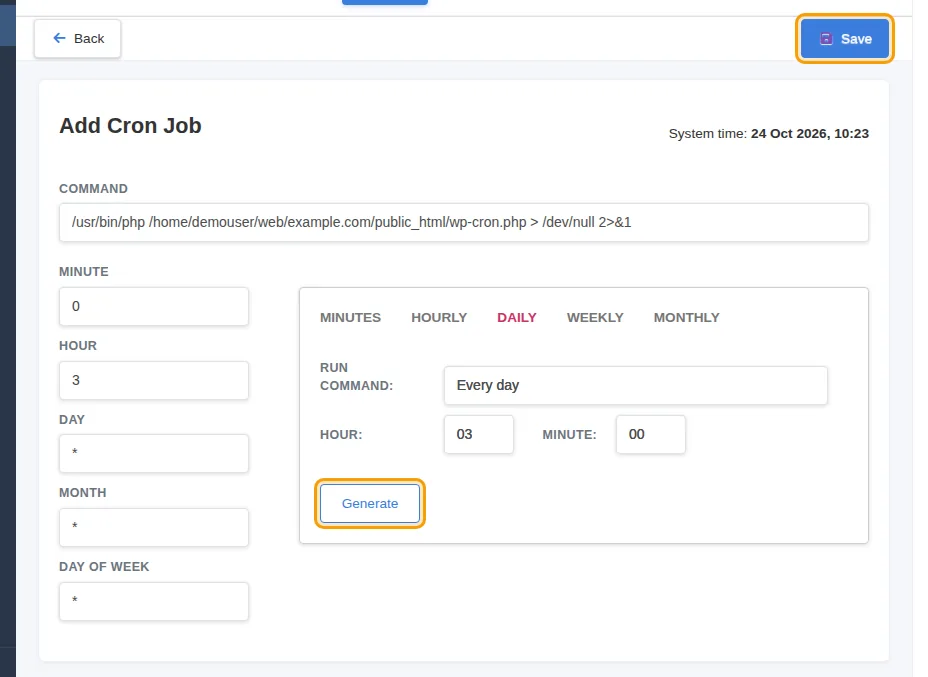
Task: Open the MONTHLY tab
Action: click(687, 318)
